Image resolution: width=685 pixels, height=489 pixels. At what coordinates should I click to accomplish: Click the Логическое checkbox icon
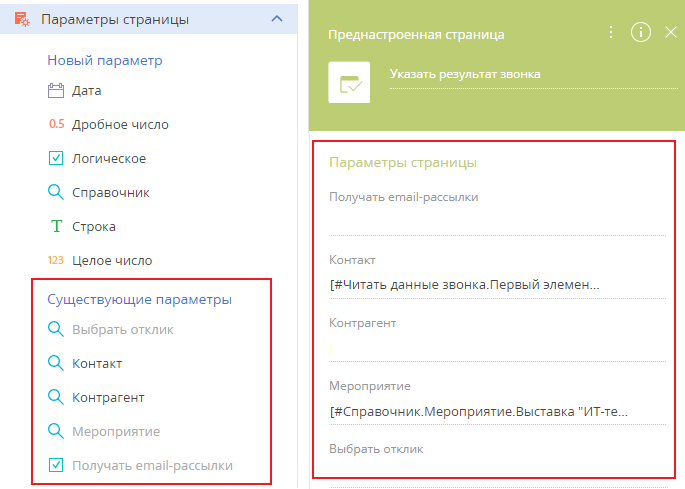pos(56,158)
